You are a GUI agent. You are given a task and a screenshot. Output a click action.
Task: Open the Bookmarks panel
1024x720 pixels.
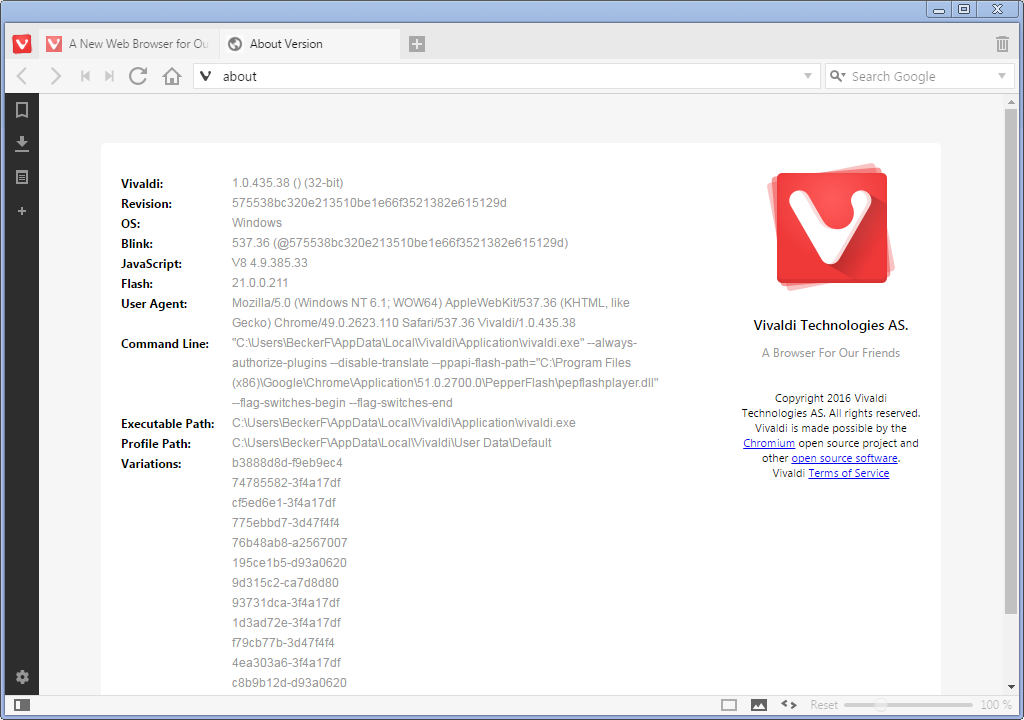[22, 110]
